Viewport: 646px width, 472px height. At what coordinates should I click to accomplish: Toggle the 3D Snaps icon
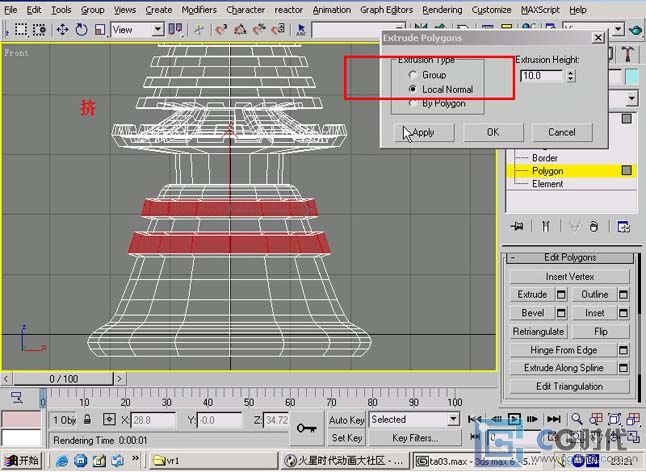[x=222, y=30]
